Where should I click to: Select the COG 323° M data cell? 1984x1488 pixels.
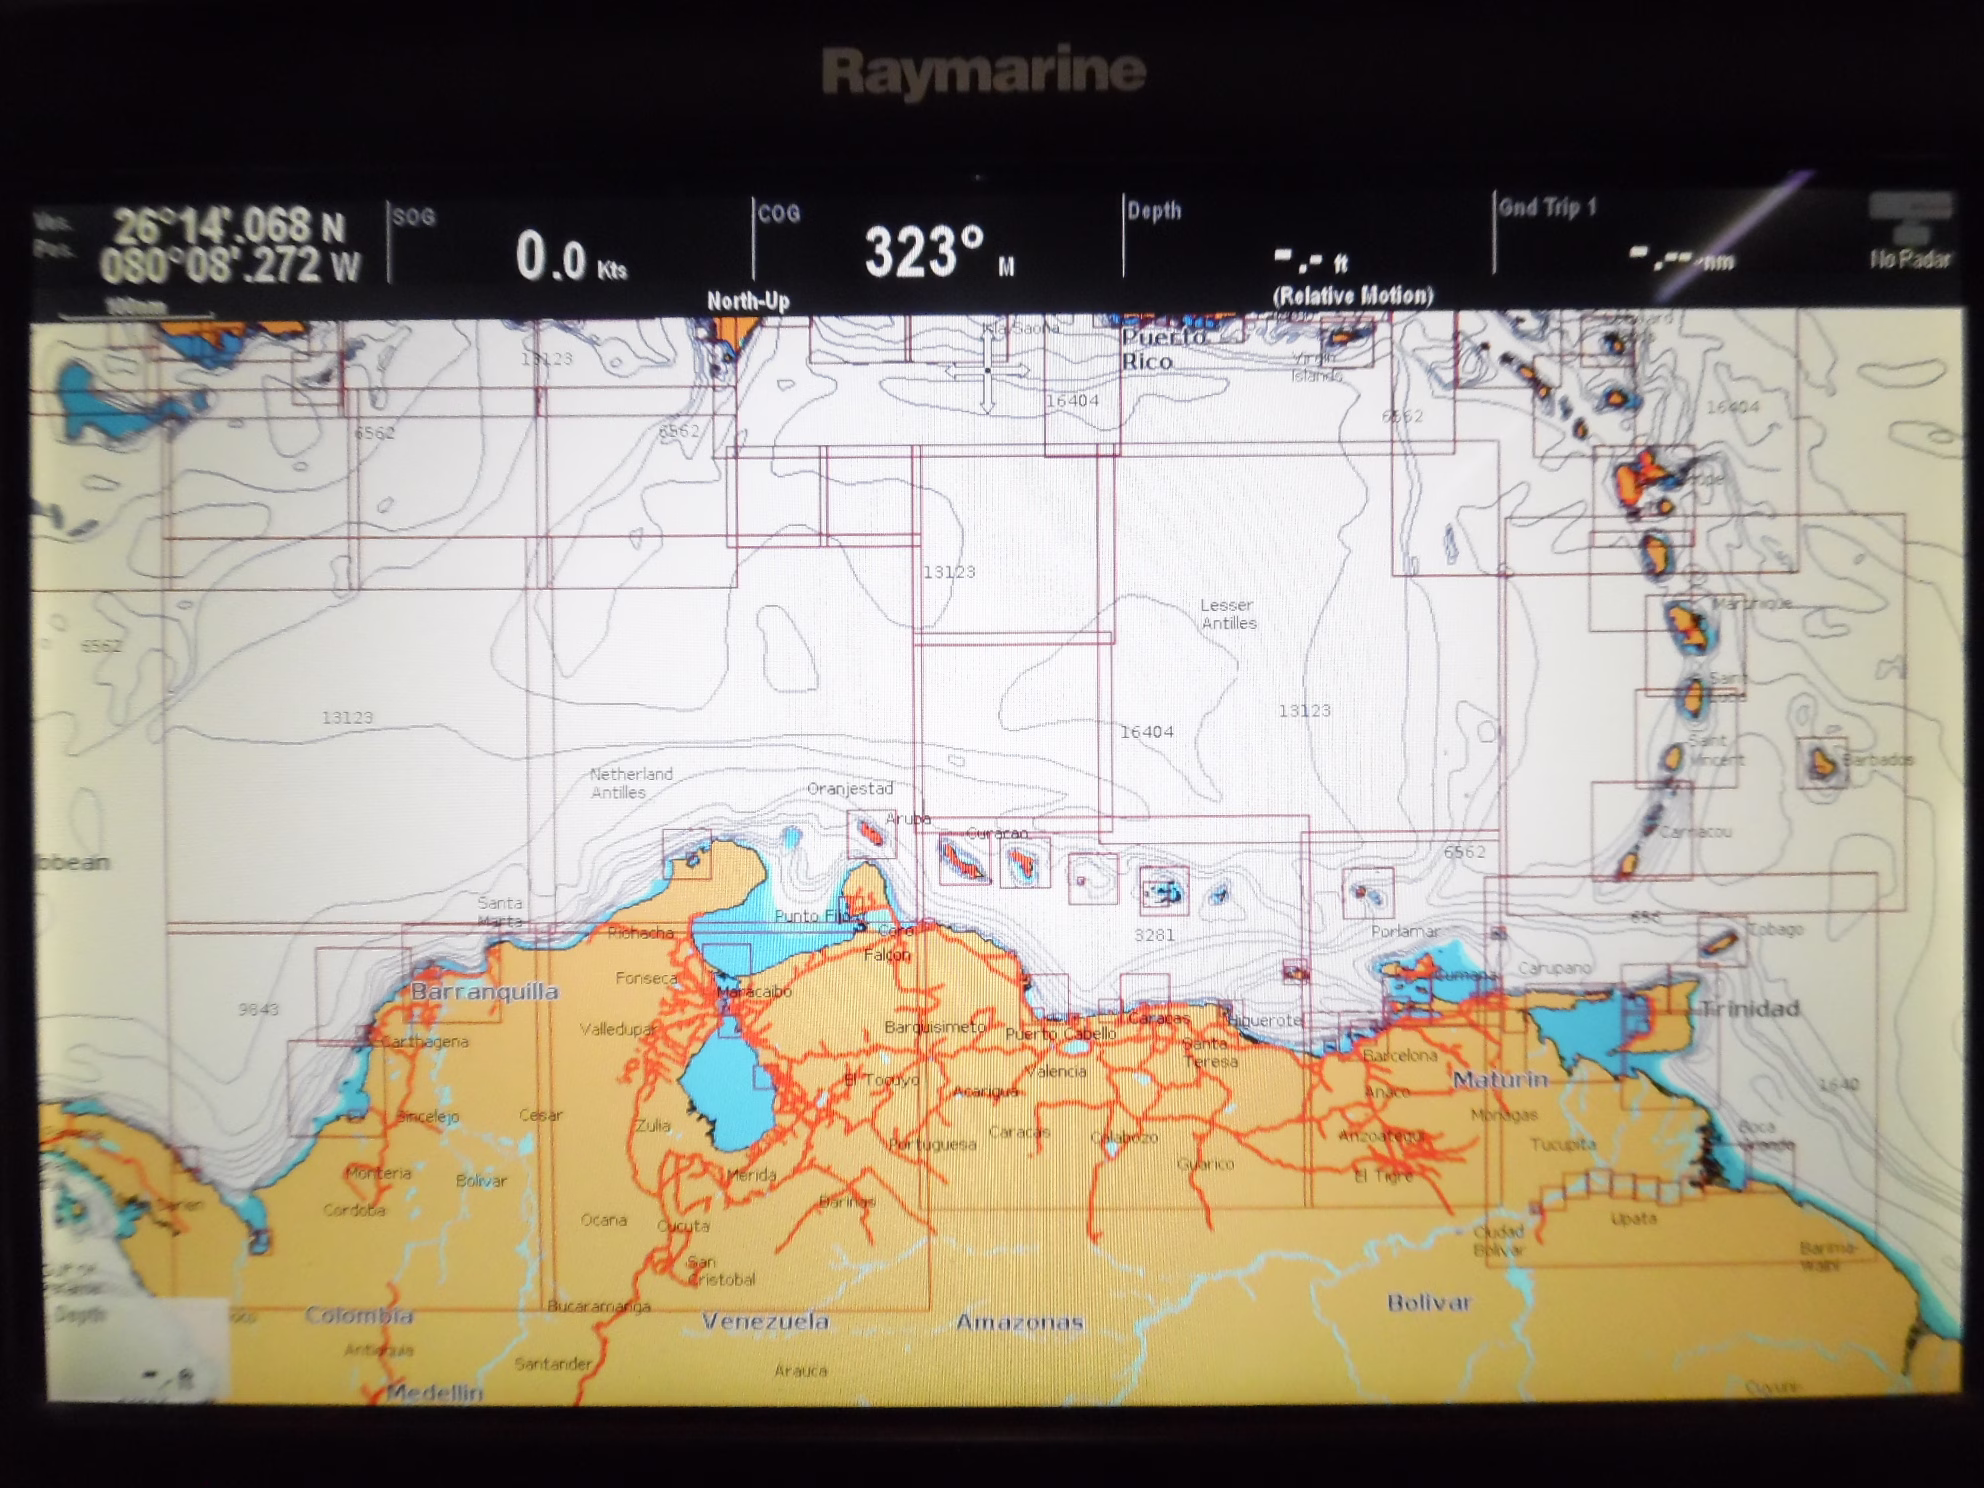937,245
